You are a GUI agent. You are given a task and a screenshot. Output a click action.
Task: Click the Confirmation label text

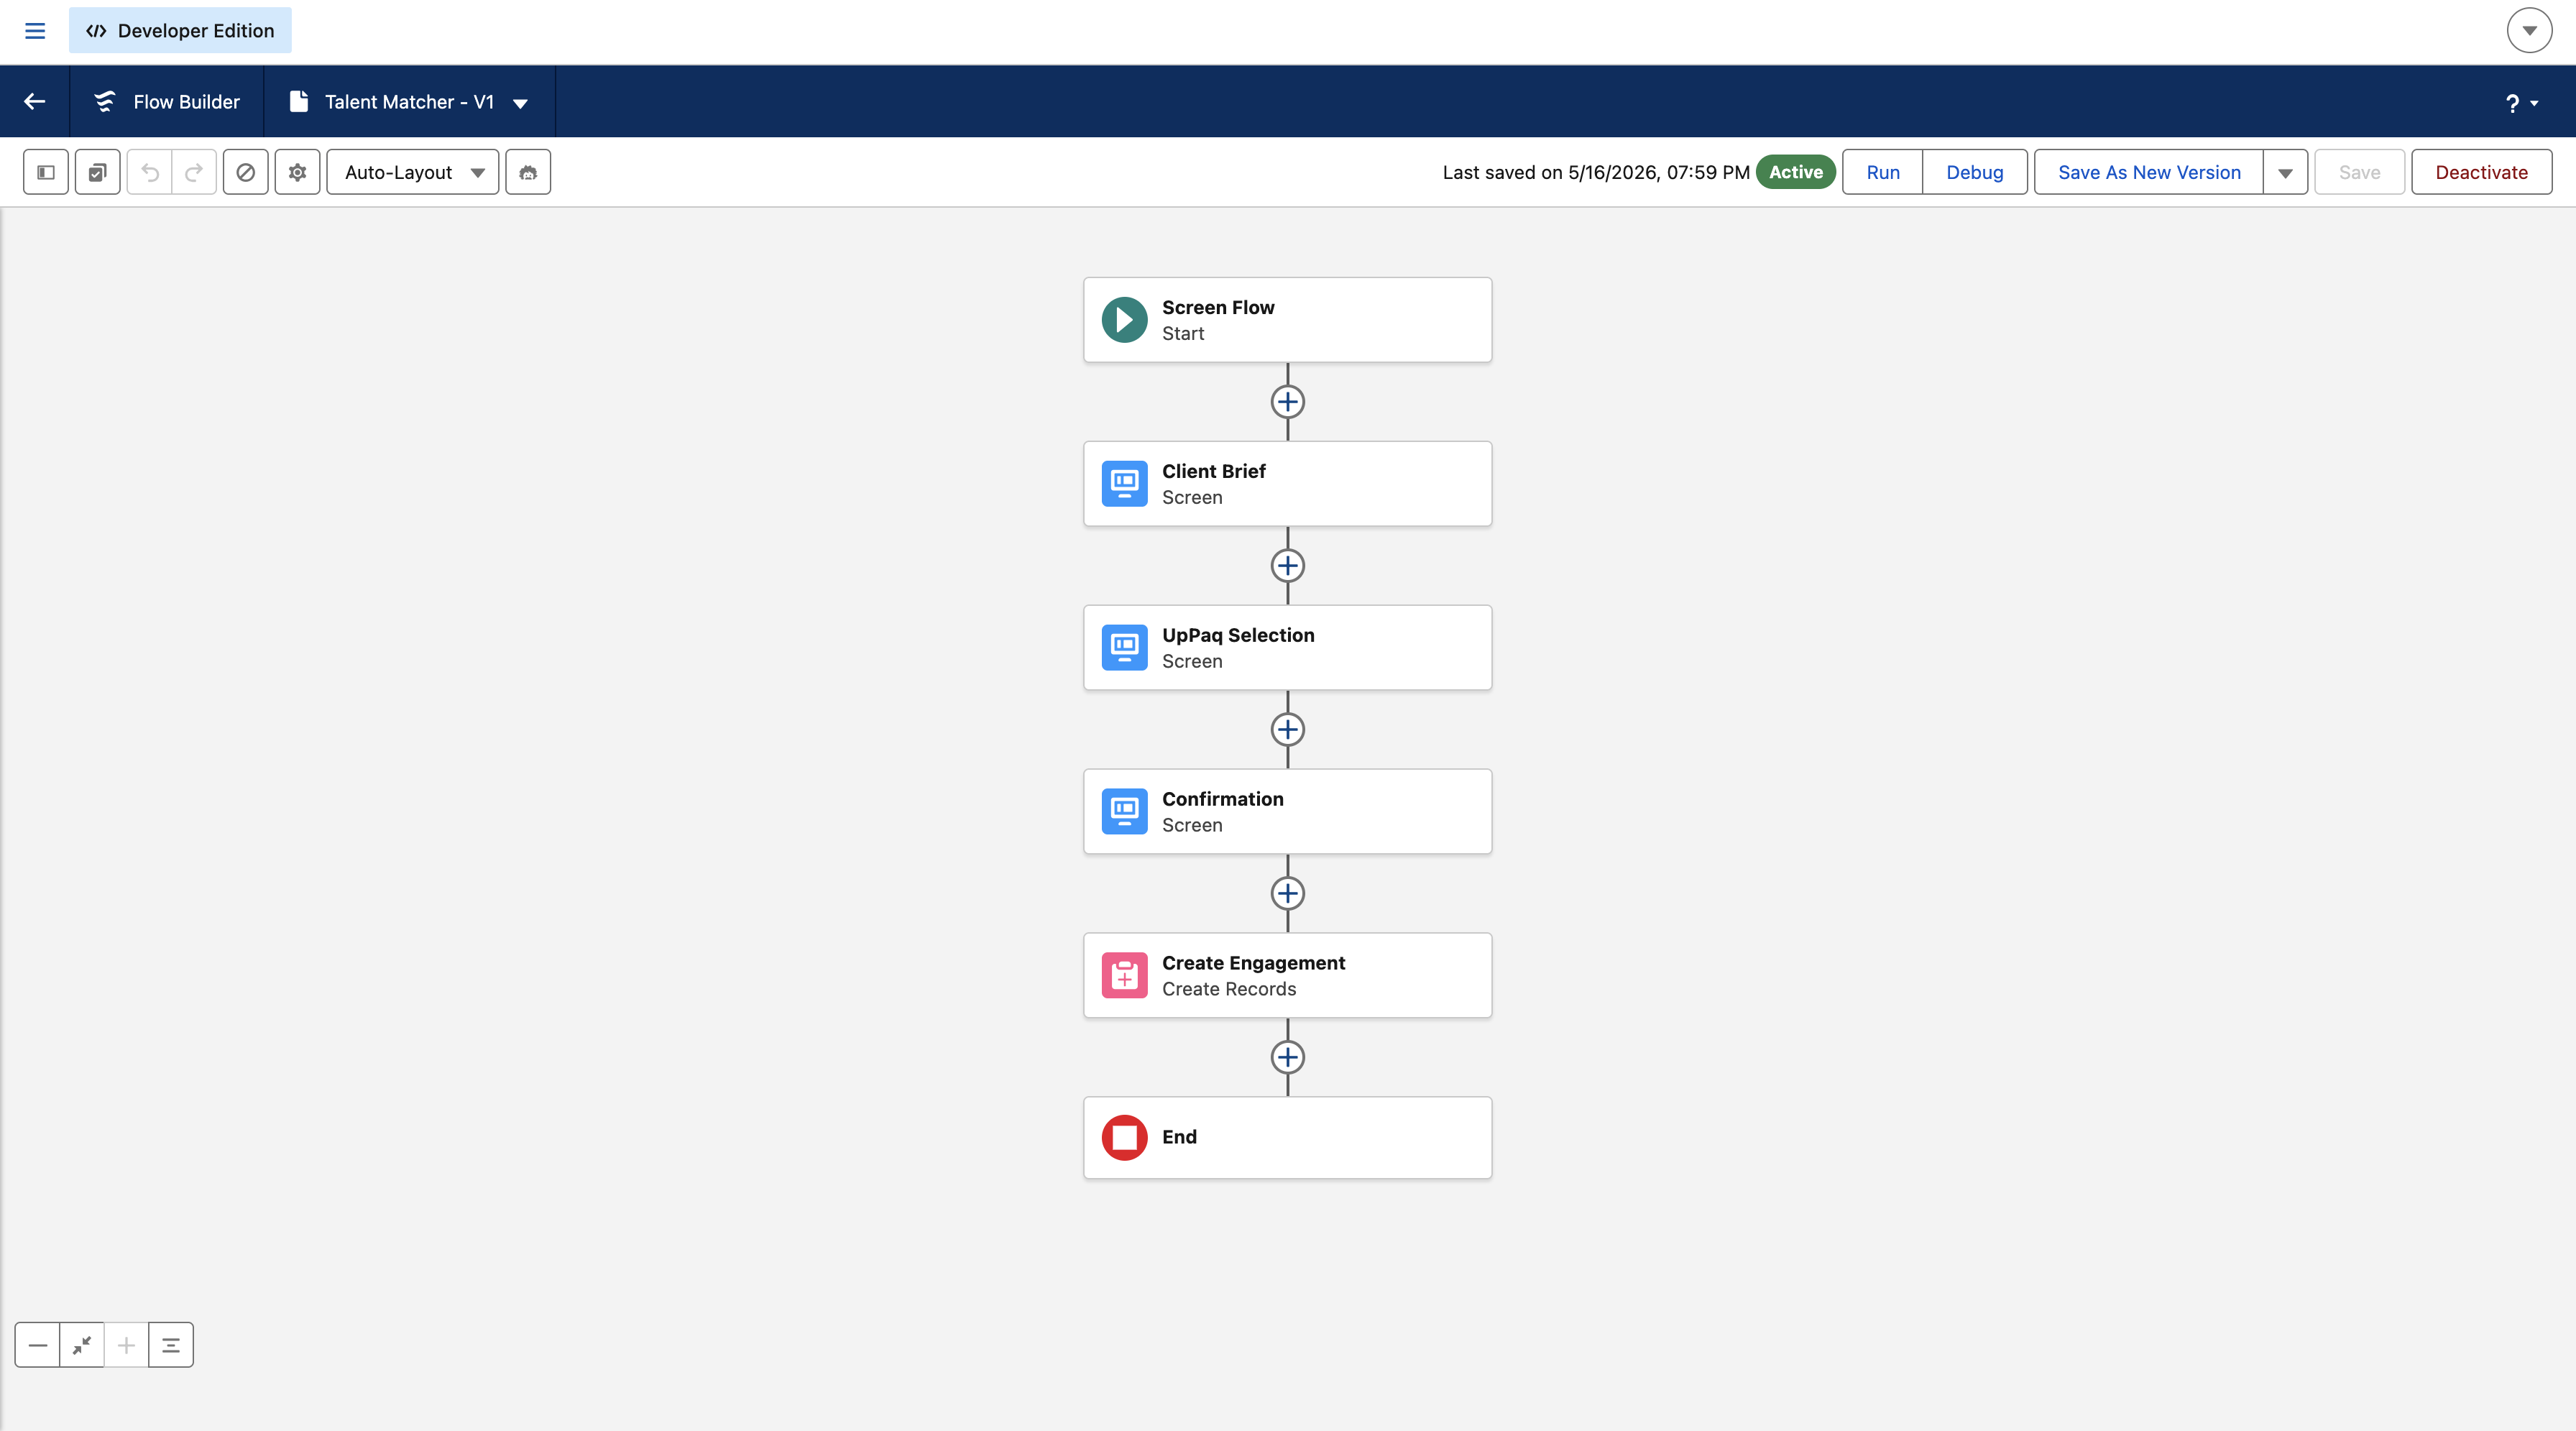point(1222,799)
